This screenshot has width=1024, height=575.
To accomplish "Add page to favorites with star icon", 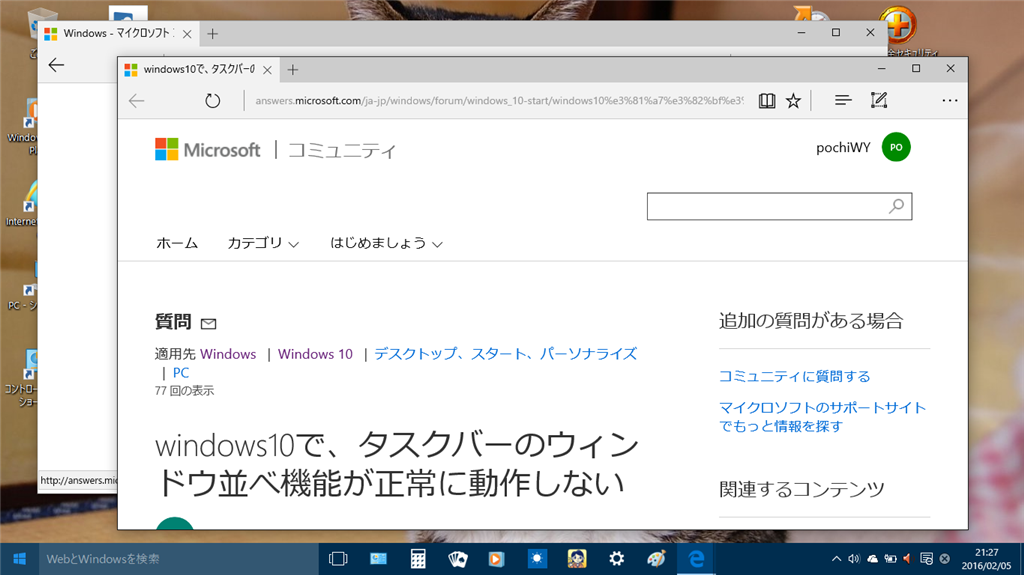I will [x=793, y=101].
